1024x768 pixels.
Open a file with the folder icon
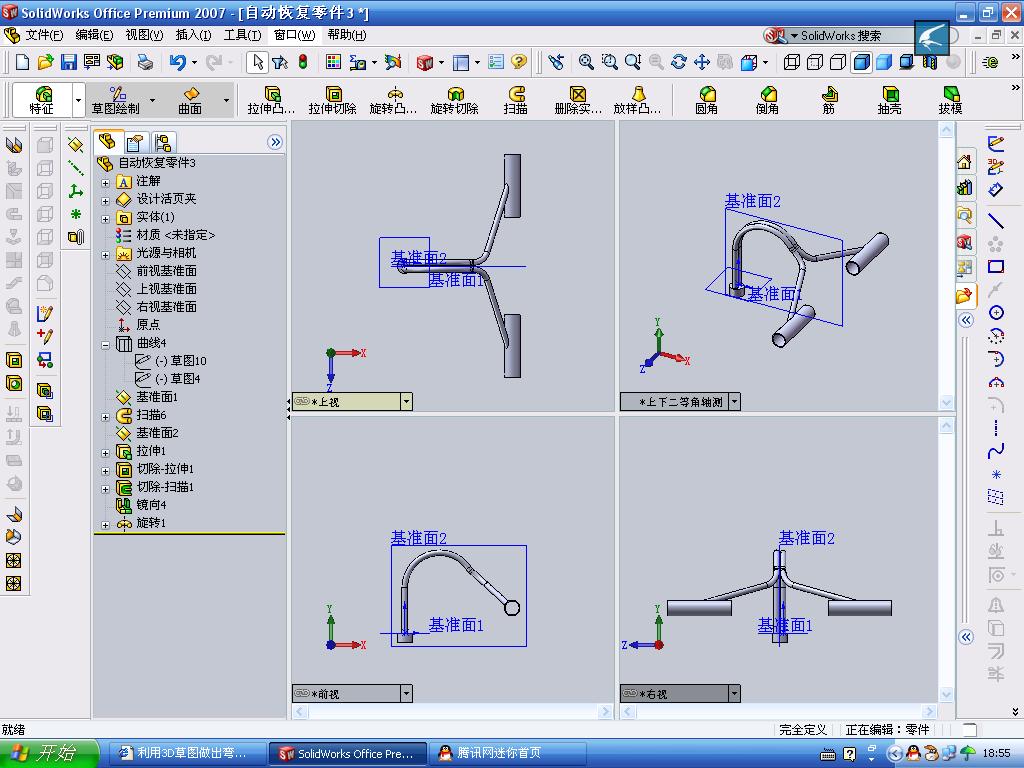tap(45, 62)
